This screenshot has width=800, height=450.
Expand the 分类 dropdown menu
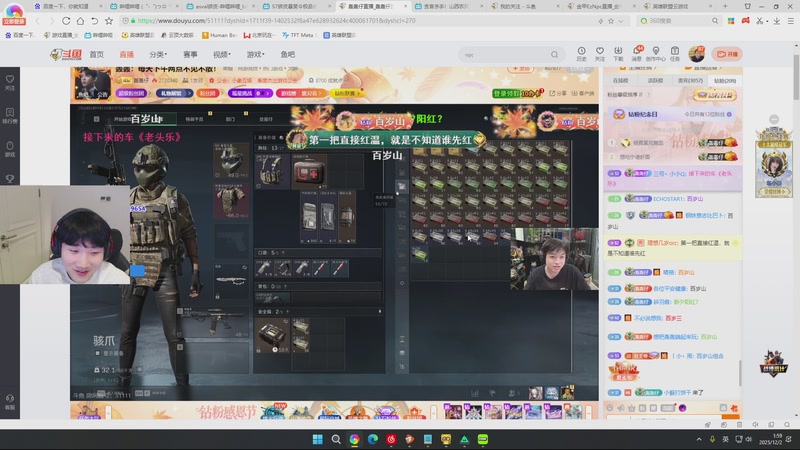(x=158, y=55)
